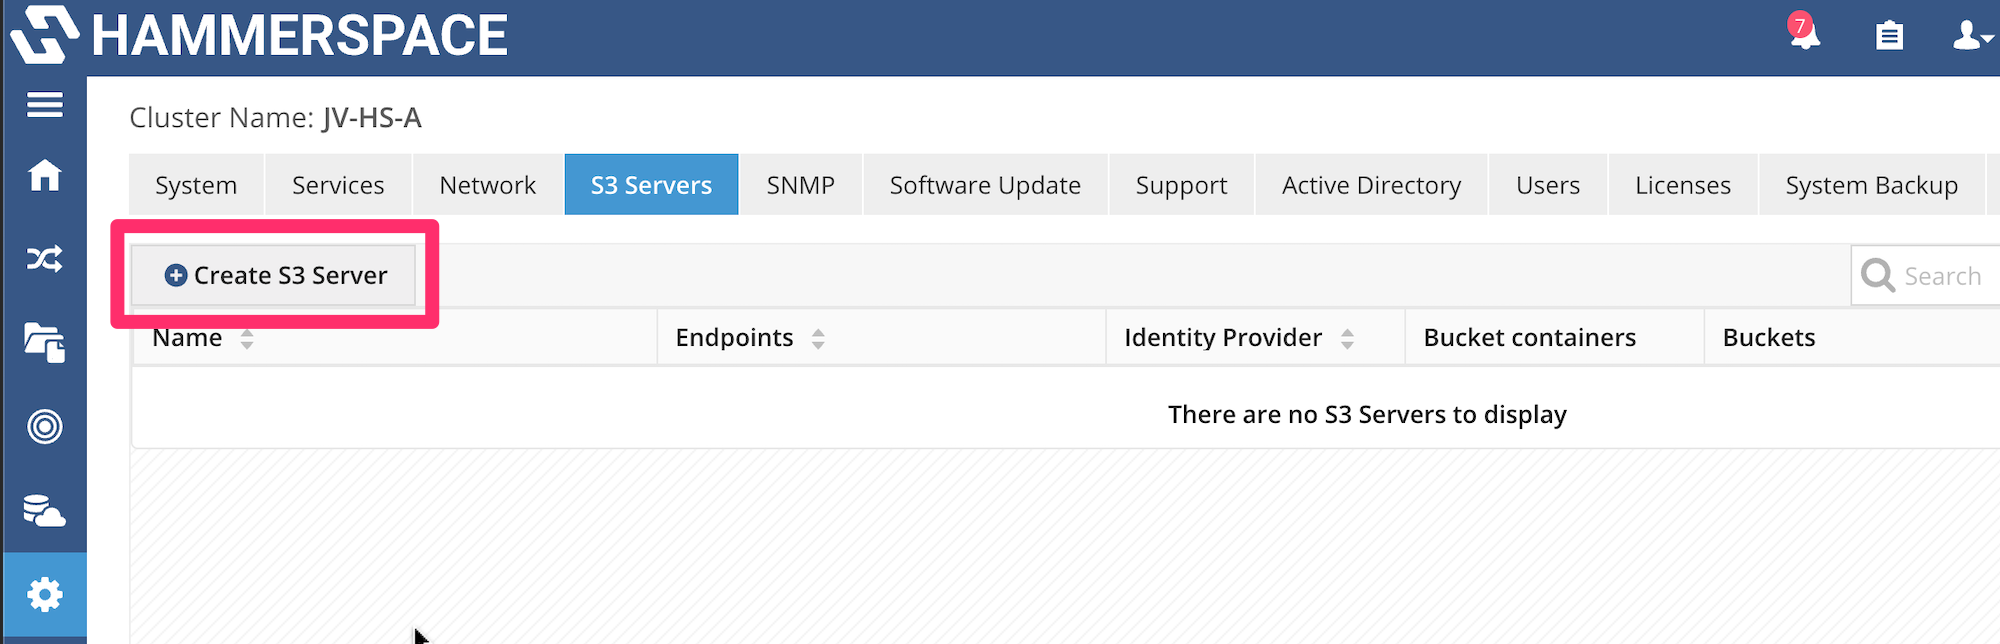
Task: Select the S3 Servers tab
Action: coord(651,185)
